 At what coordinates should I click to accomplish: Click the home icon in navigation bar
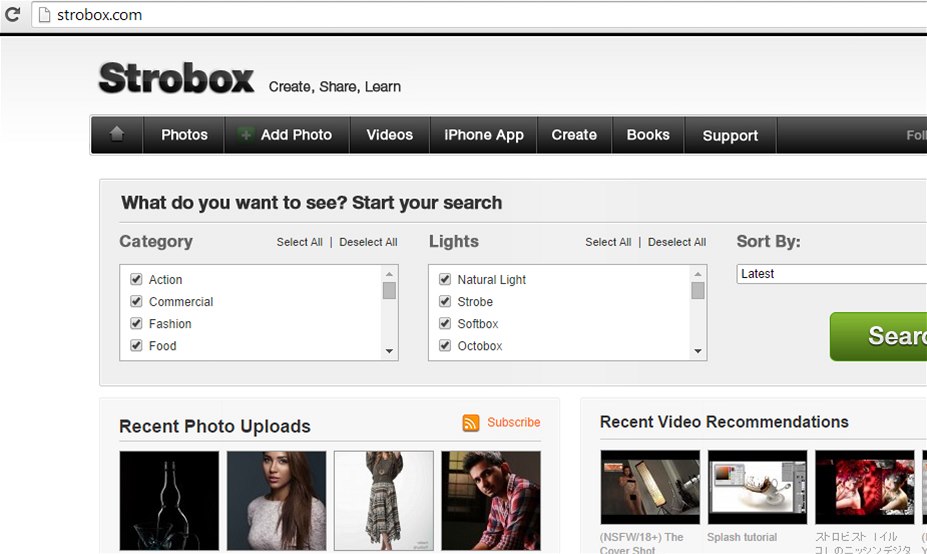(x=117, y=135)
